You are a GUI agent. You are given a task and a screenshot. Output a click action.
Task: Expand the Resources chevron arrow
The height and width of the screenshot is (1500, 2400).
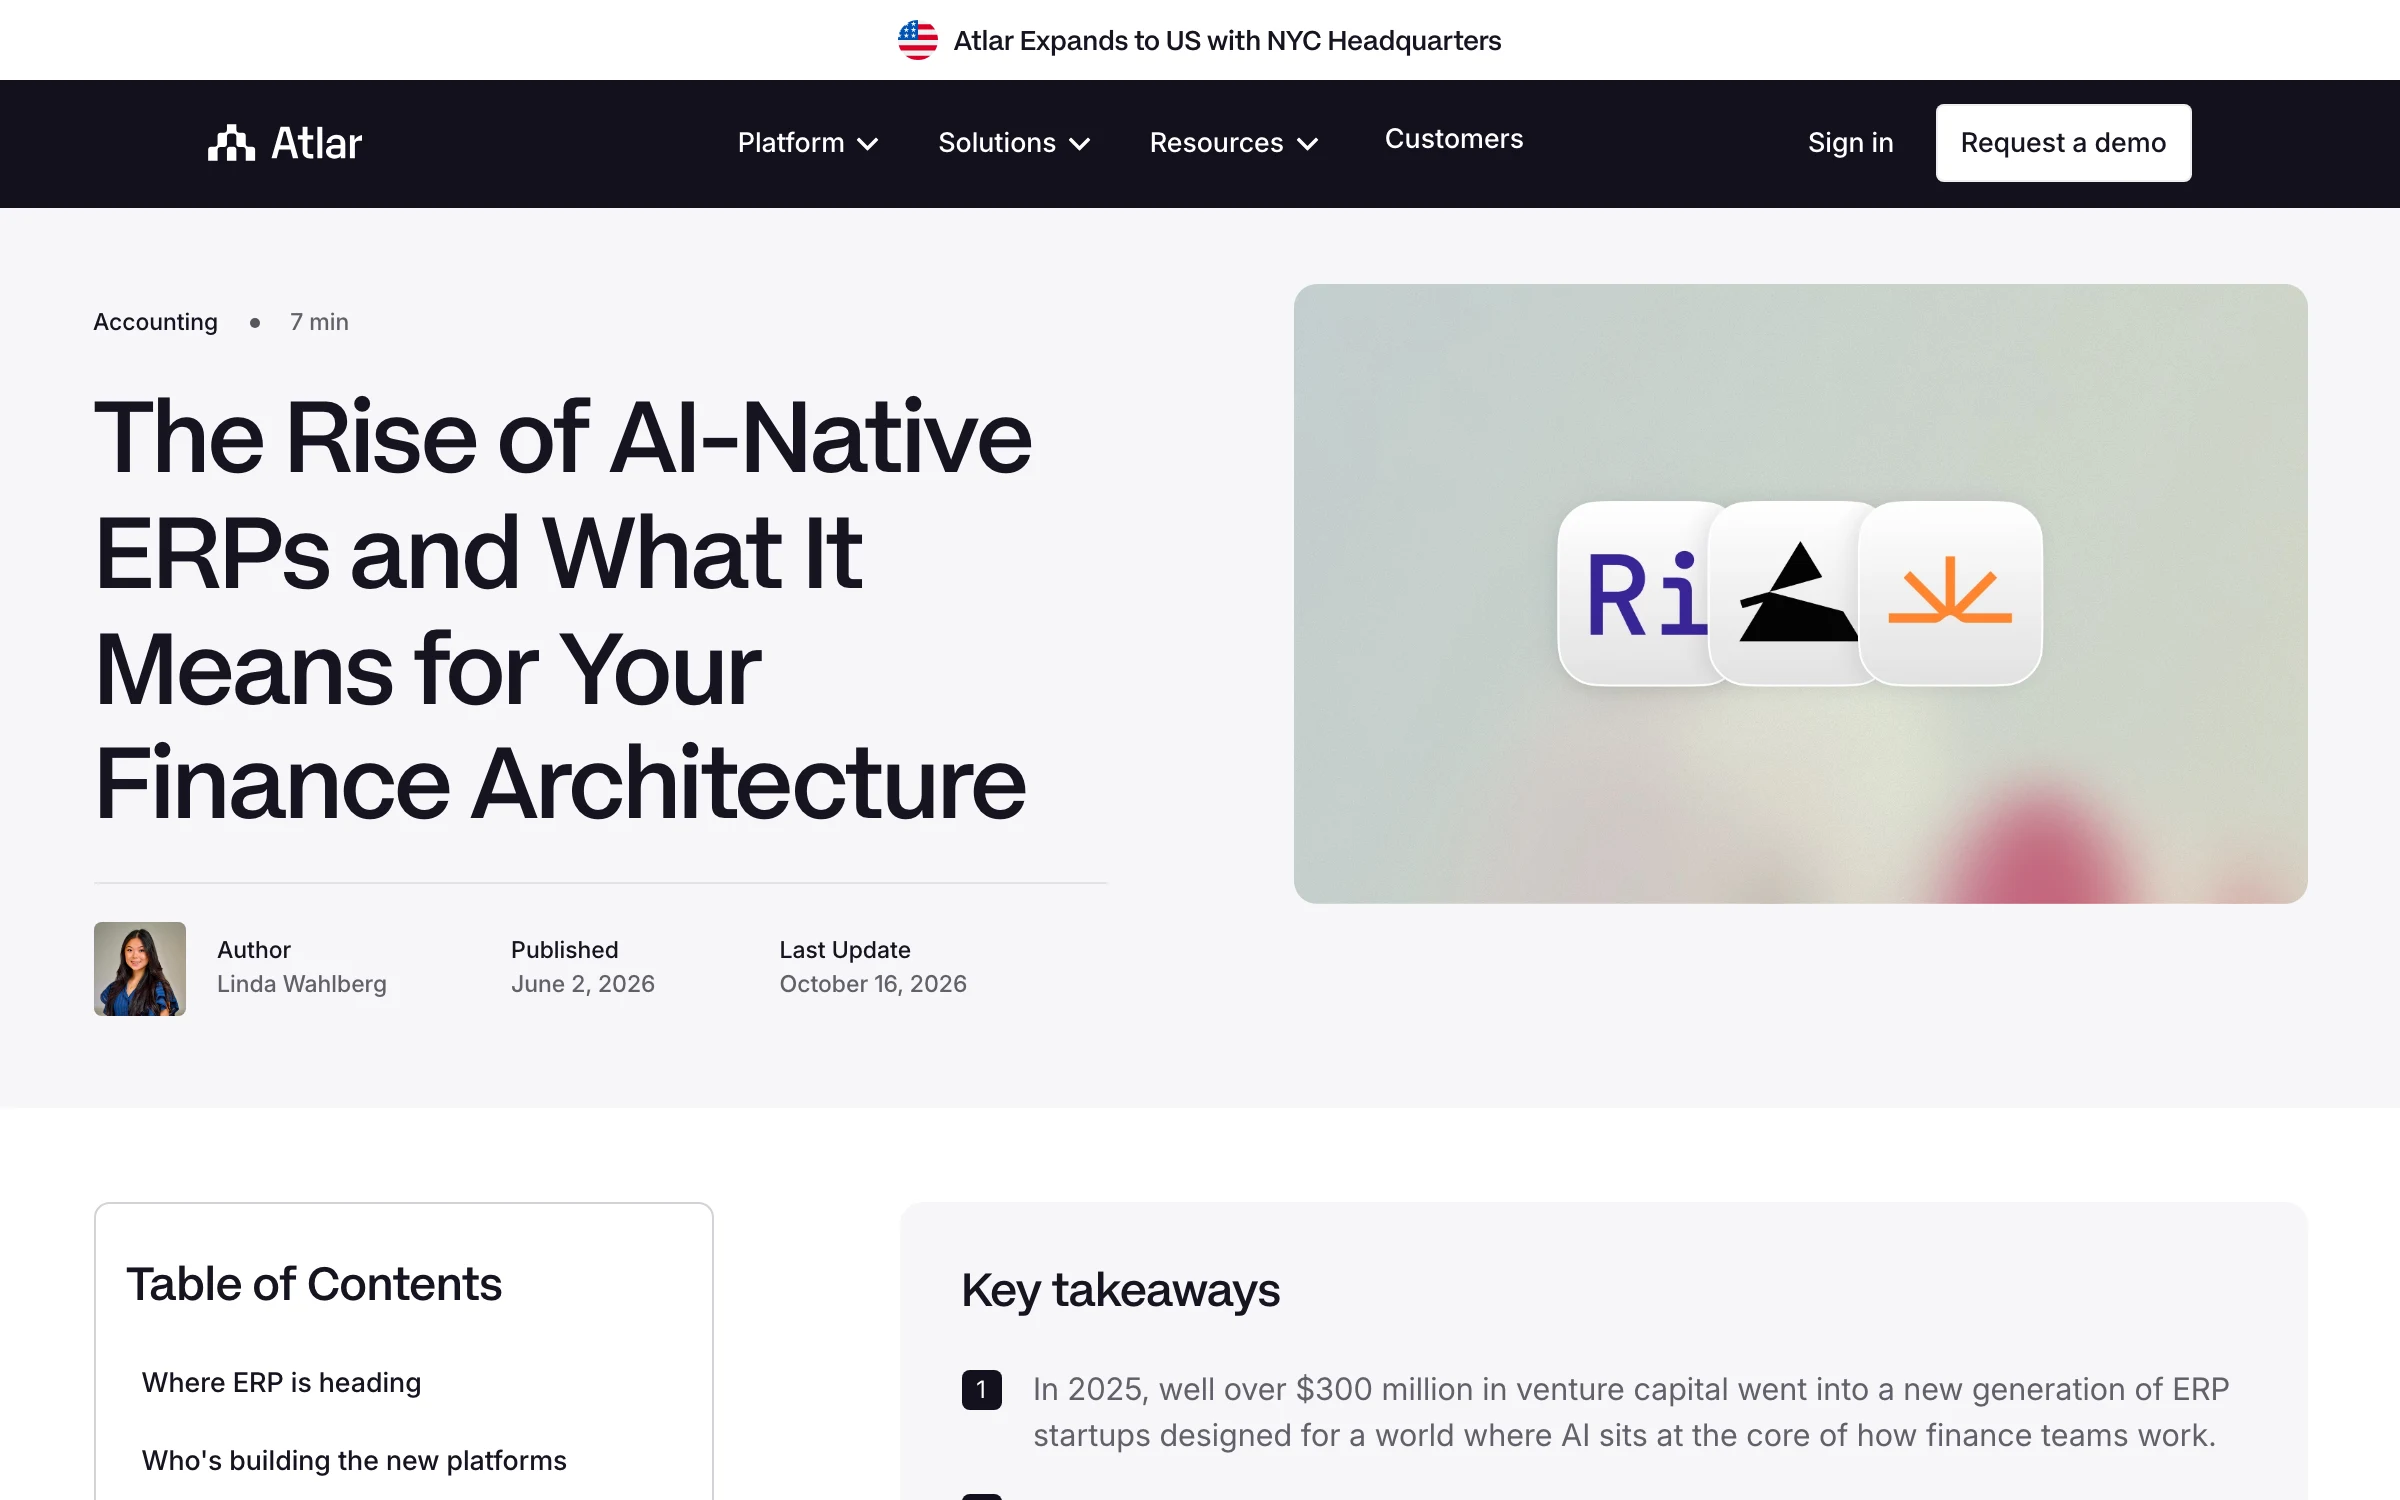tap(1307, 144)
